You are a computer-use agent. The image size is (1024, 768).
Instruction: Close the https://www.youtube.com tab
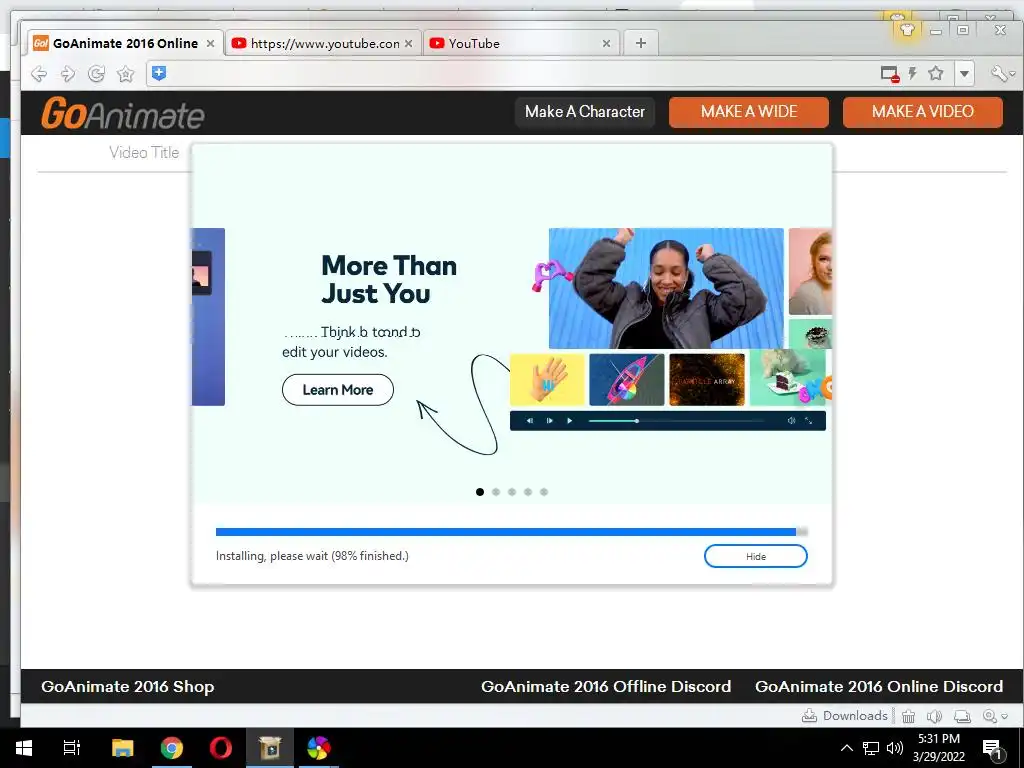tap(409, 44)
